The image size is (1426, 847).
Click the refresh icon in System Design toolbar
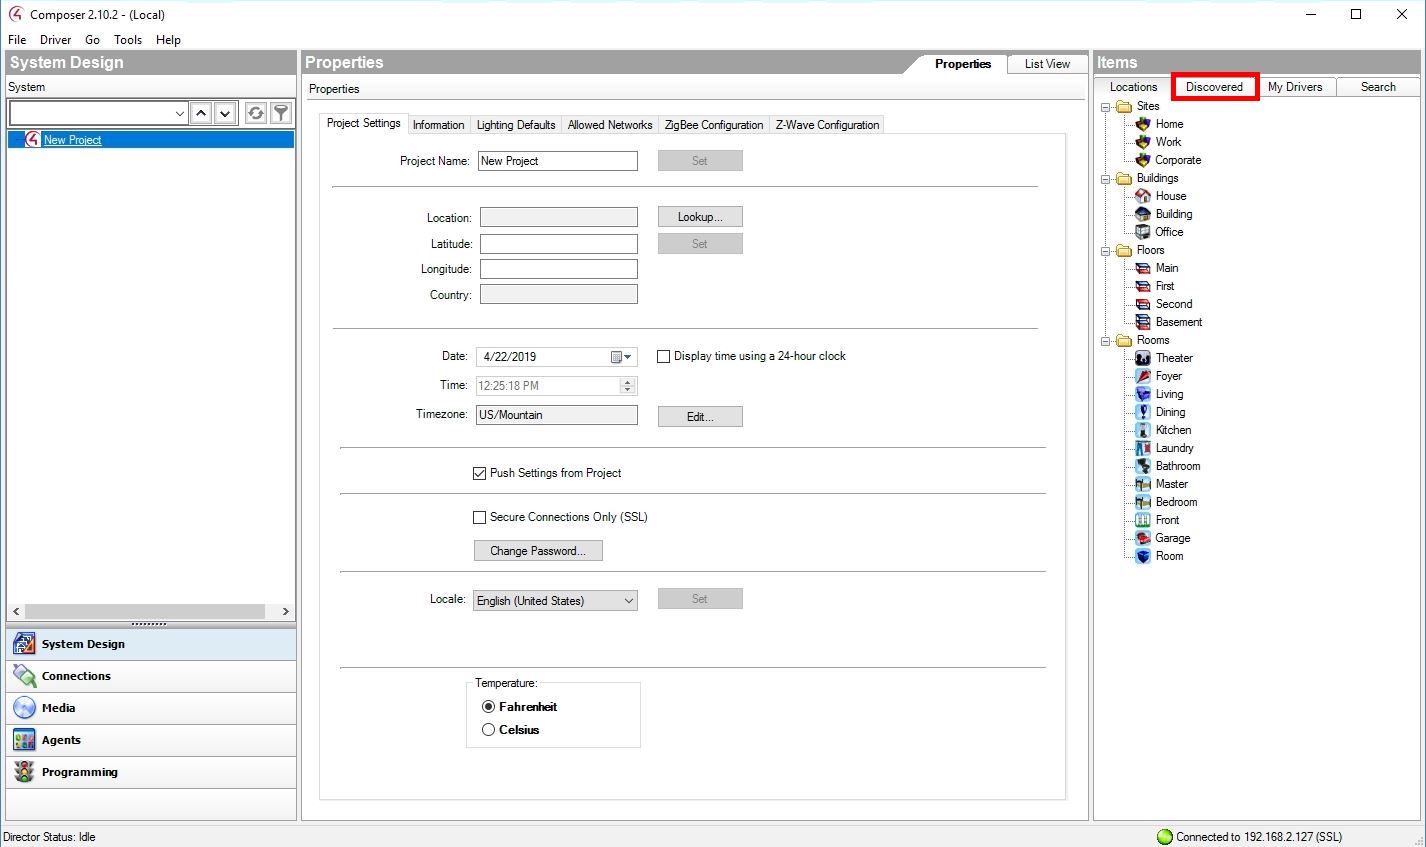(256, 113)
